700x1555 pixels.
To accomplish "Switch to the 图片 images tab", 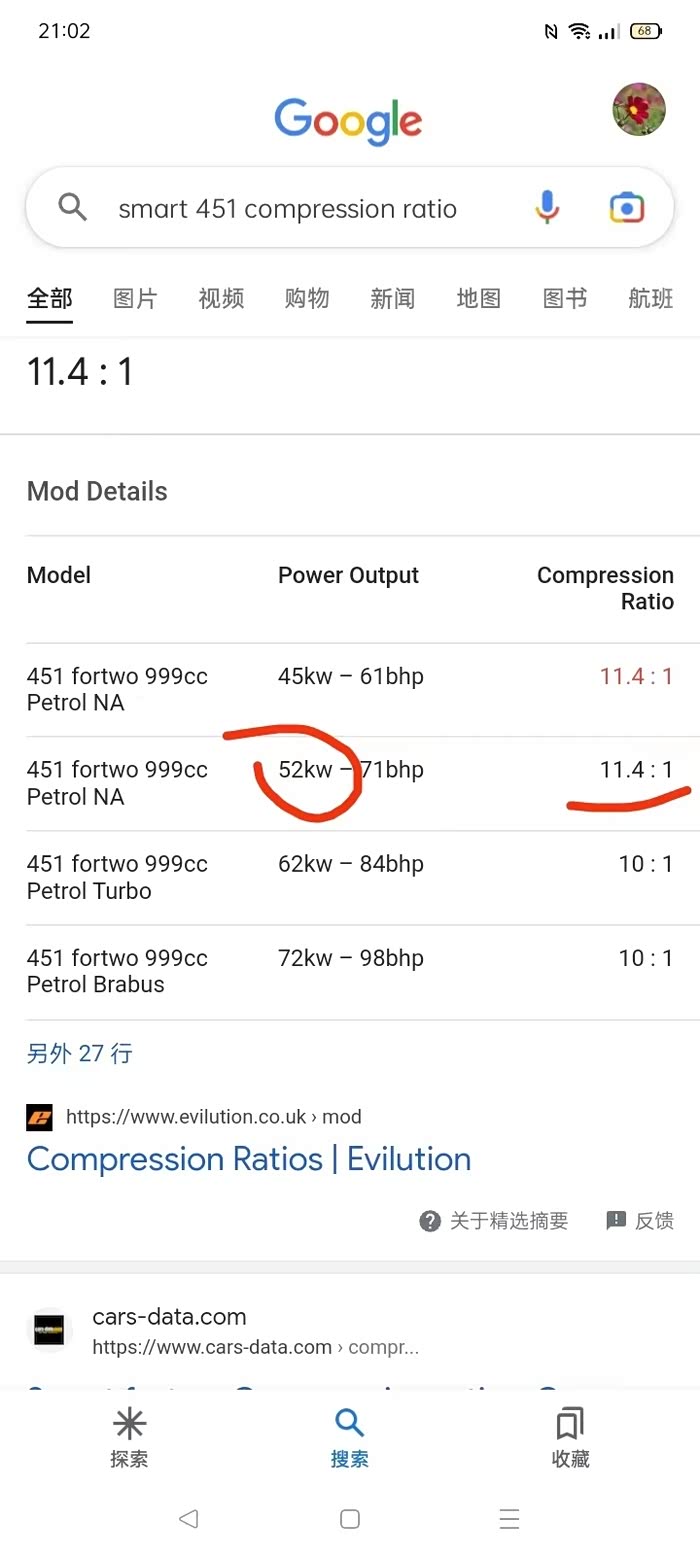I will point(135,298).
